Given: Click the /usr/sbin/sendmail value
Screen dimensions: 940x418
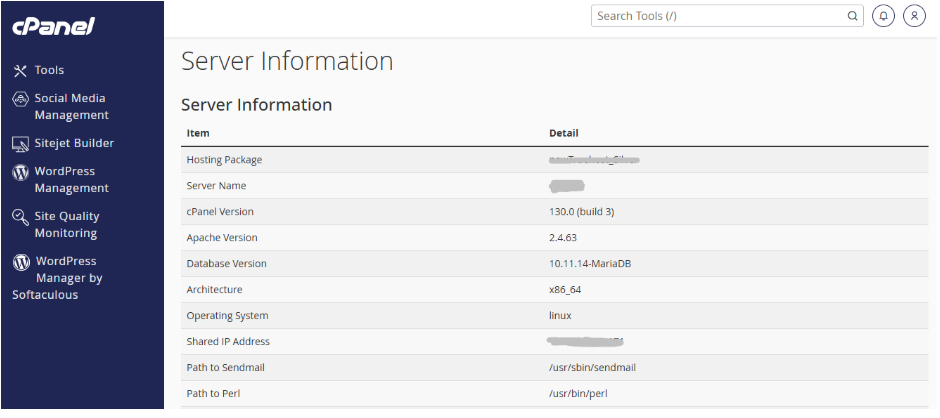Looking at the screenshot, I should tap(592, 368).
